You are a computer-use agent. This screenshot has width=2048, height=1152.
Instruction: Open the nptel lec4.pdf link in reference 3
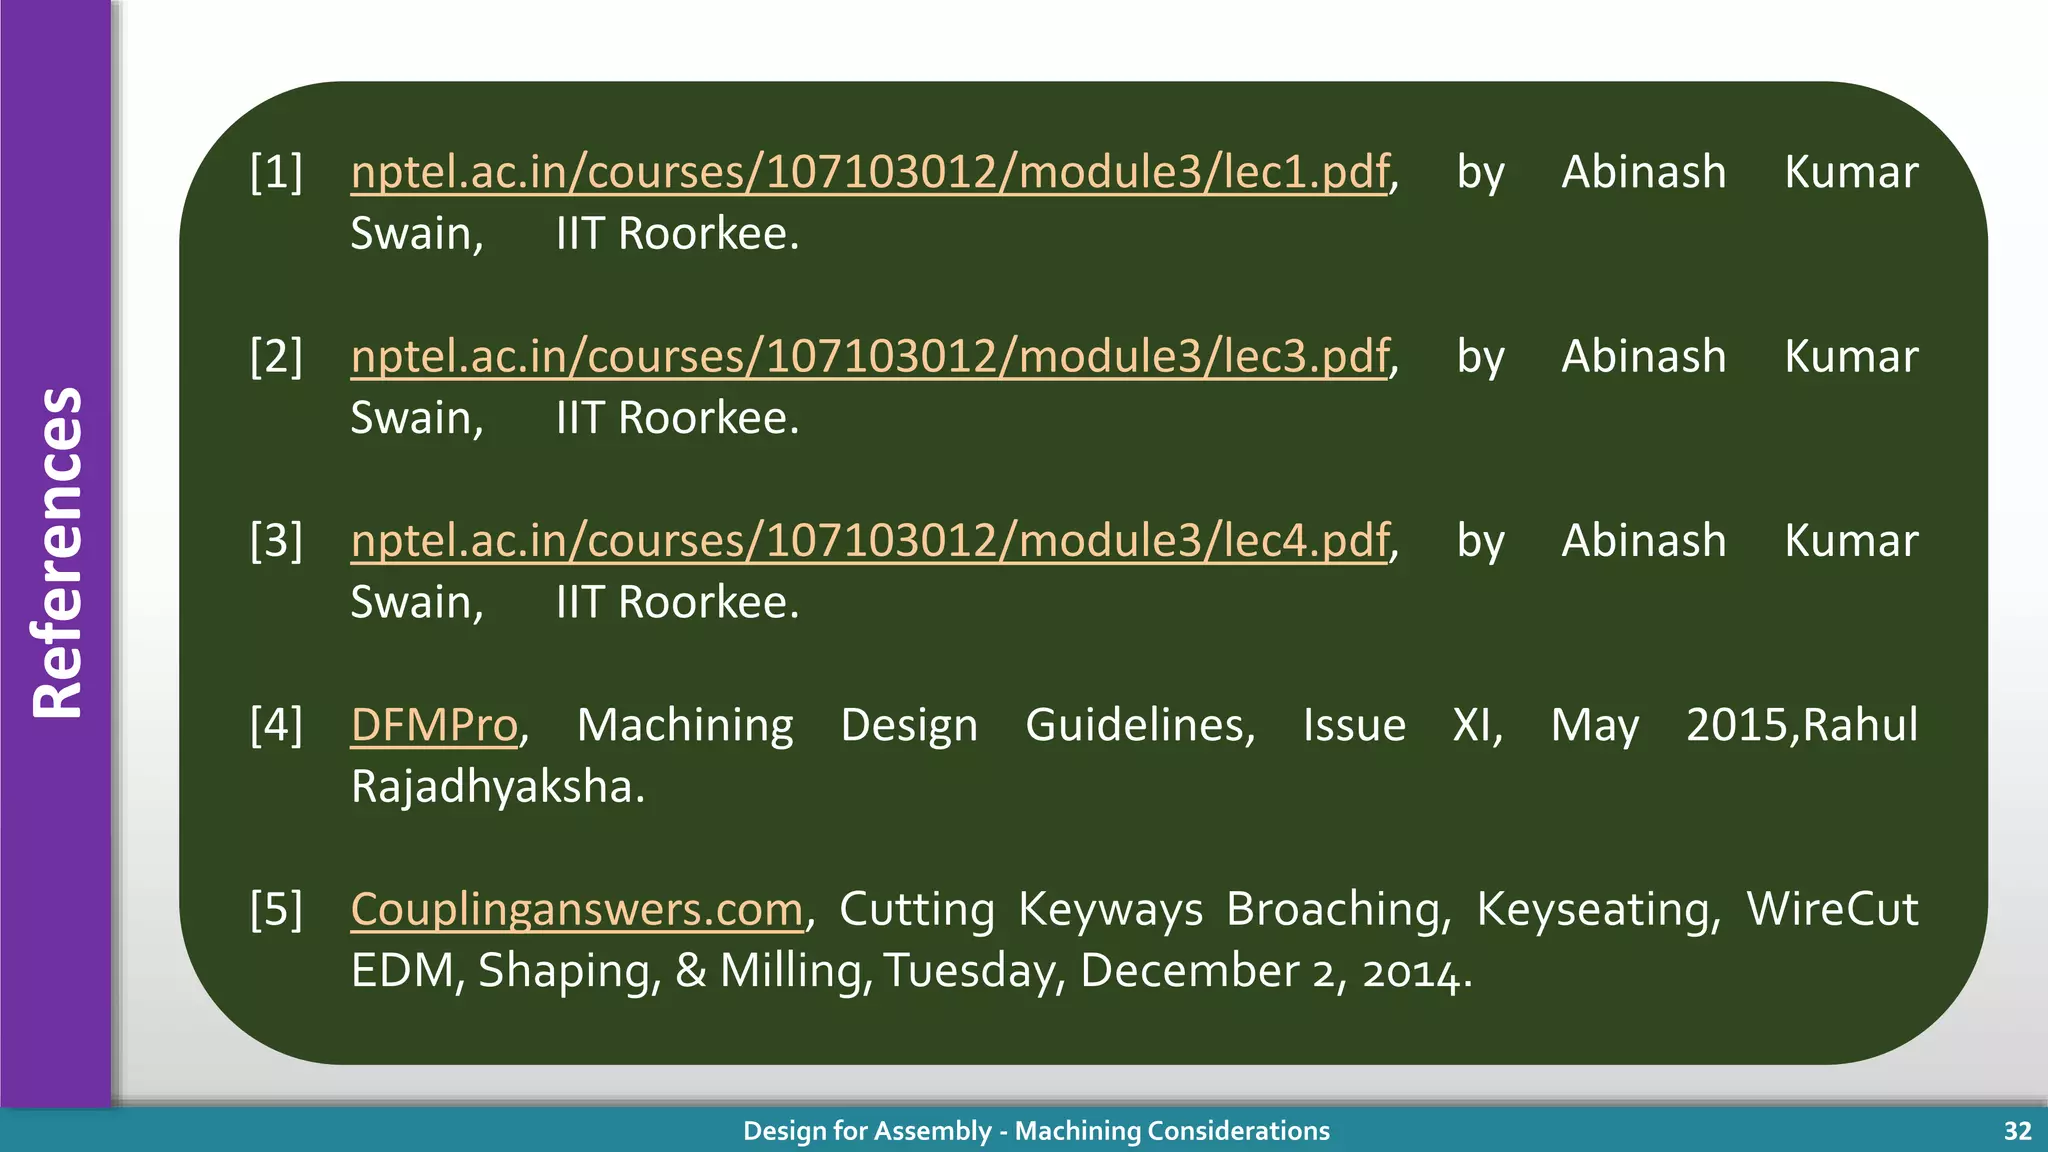tap(870, 541)
